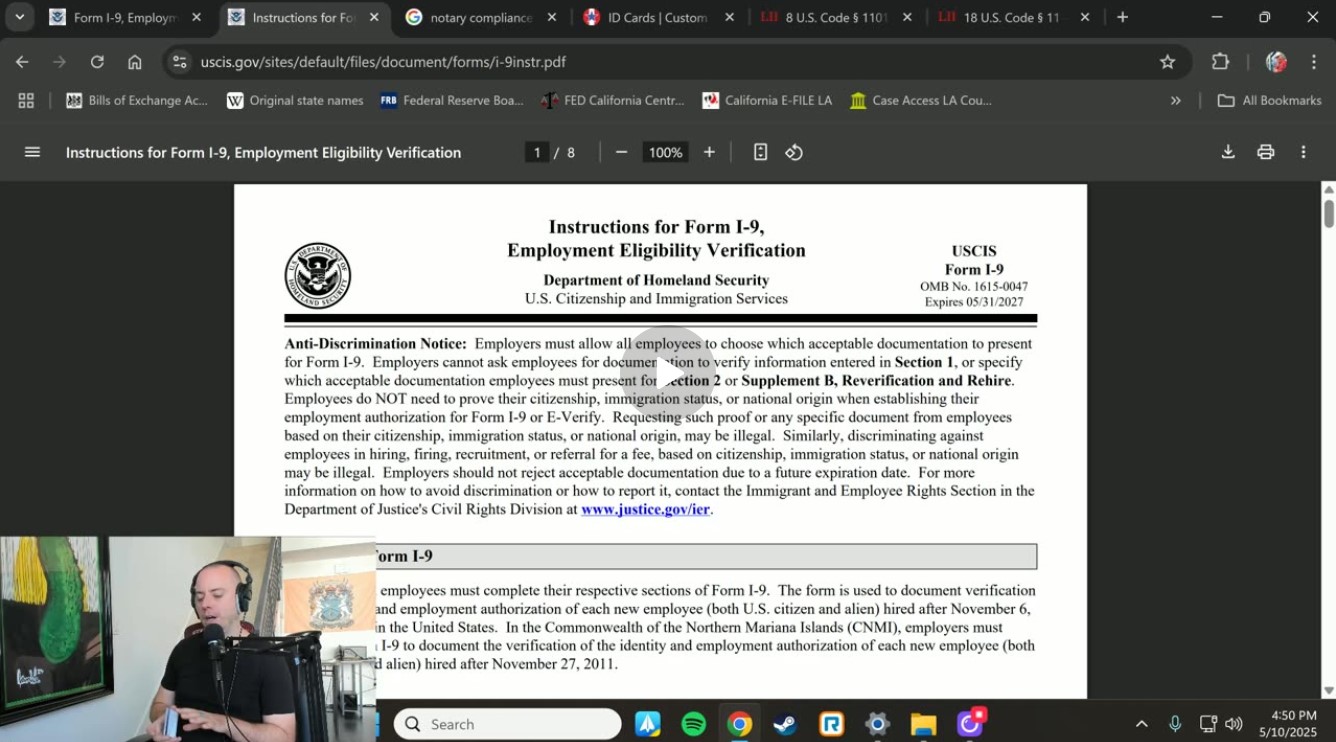
Task: Open the Chrome extensions menu
Action: click(x=1220, y=62)
